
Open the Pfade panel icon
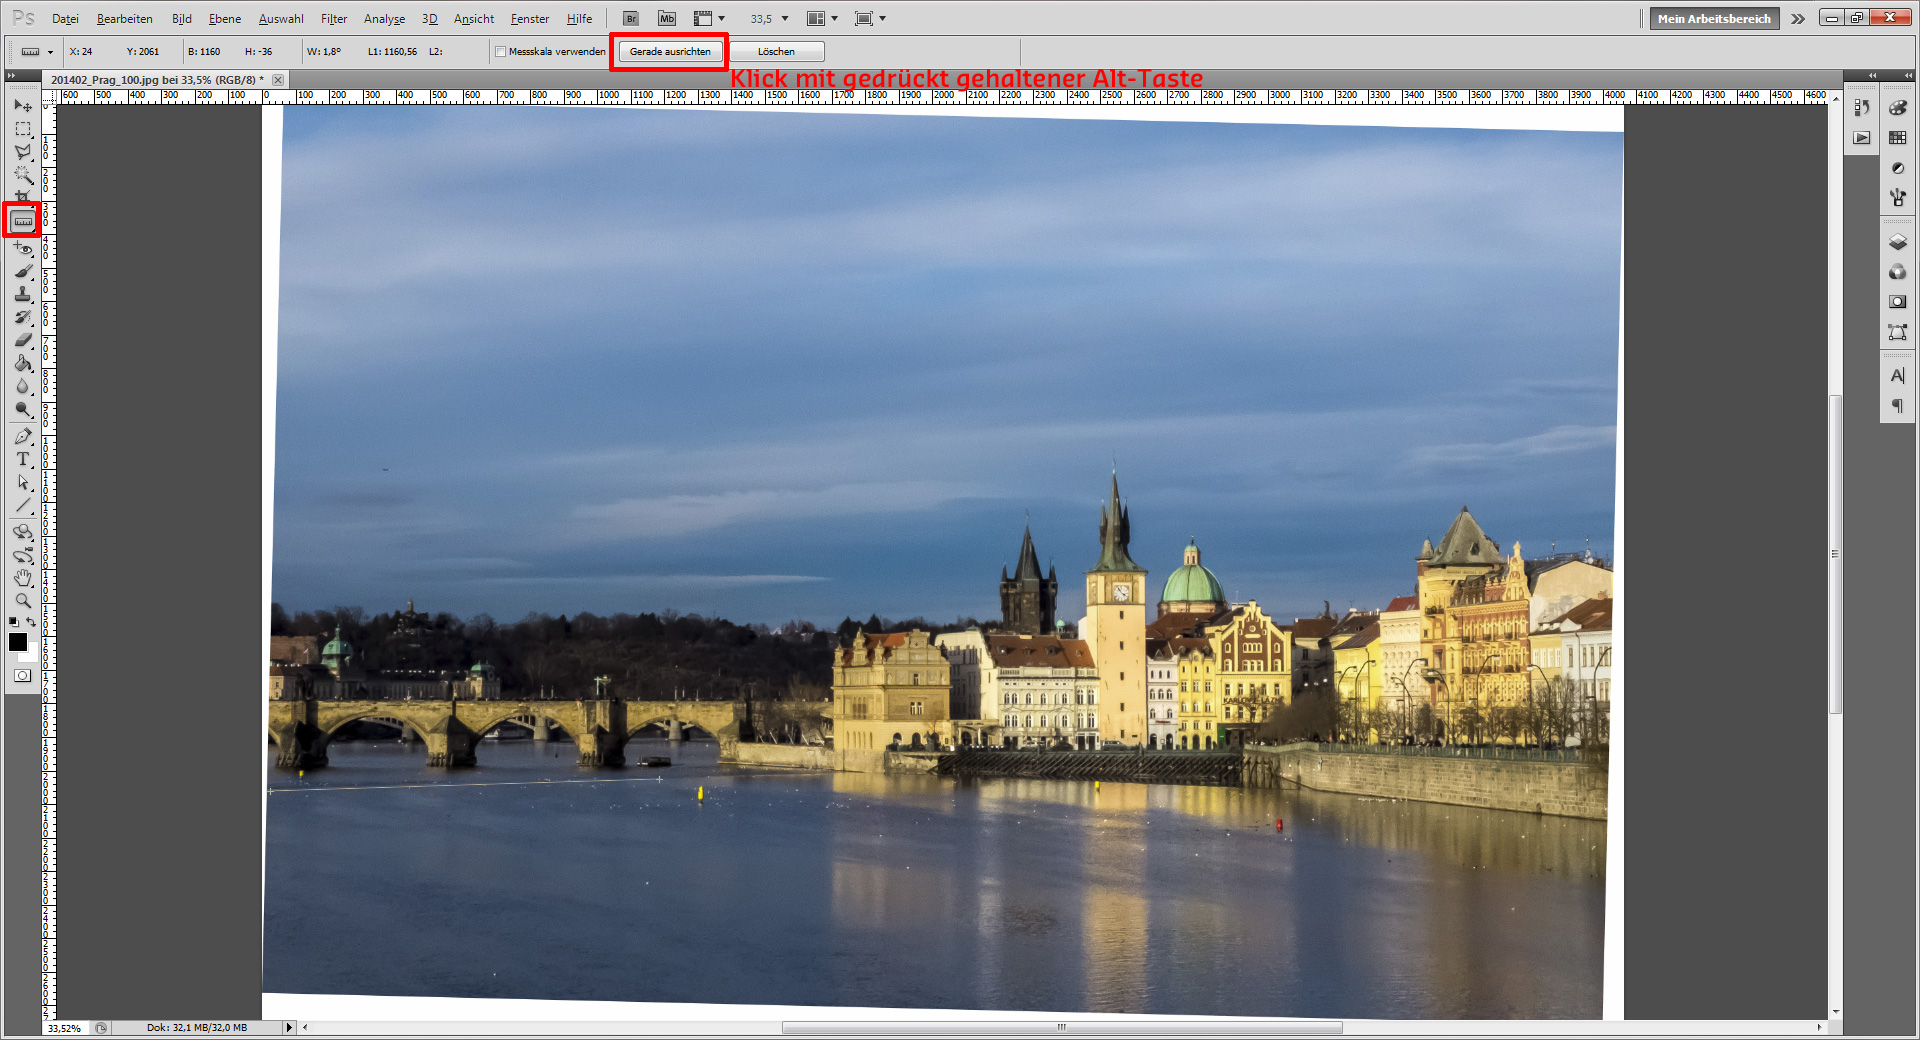tap(1897, 333)
